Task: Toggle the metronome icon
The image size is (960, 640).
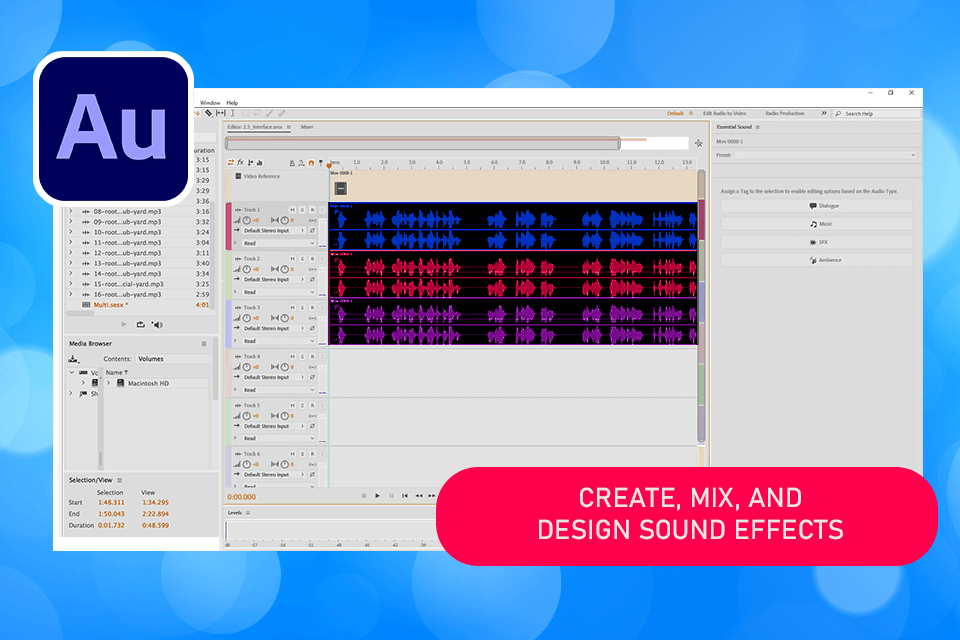Action: click(292, 163)
